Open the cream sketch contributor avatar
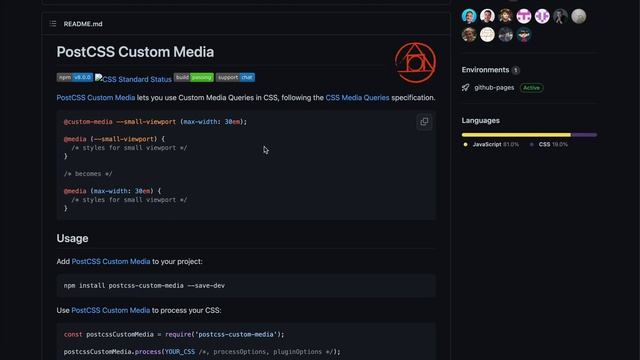640x360 pixels. coord(487,35)
